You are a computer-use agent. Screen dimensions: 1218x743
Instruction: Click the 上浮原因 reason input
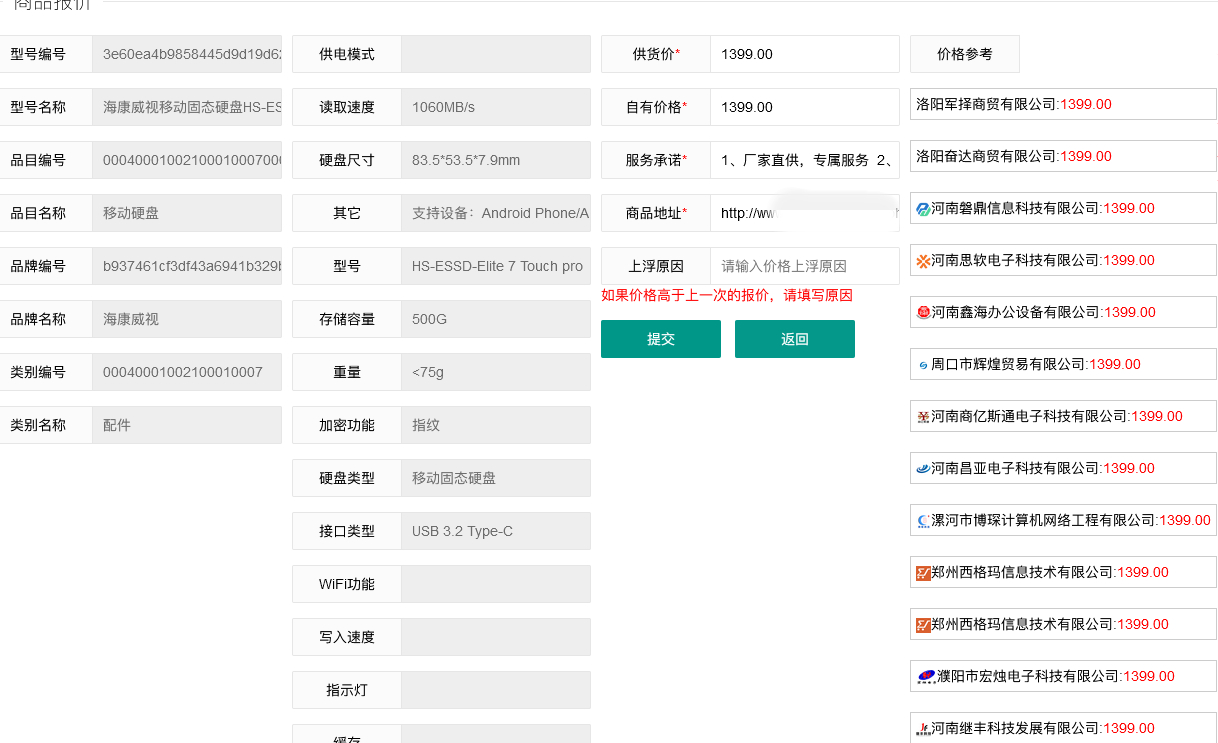click(x=805, y=266)
